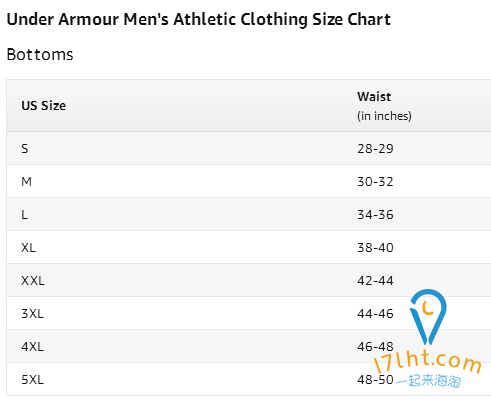Click the 42-44 waist value

pos(375,281)
